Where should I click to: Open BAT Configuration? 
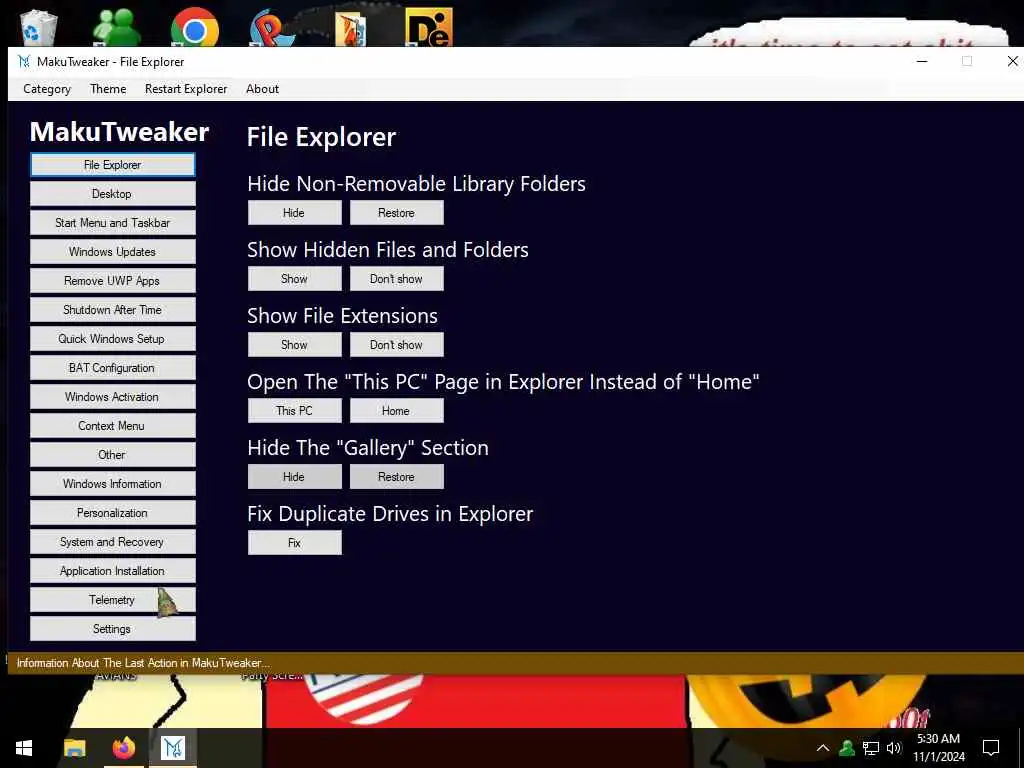pyautogui.click(x=112, y=368)
